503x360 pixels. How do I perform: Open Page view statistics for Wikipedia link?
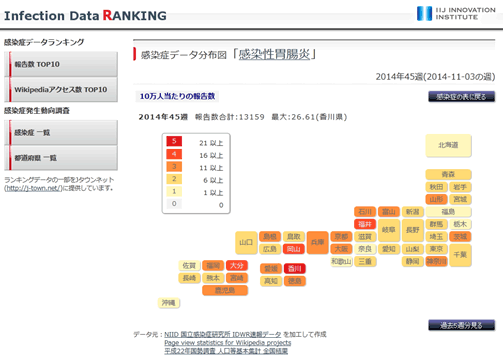[x=228, y=343]
